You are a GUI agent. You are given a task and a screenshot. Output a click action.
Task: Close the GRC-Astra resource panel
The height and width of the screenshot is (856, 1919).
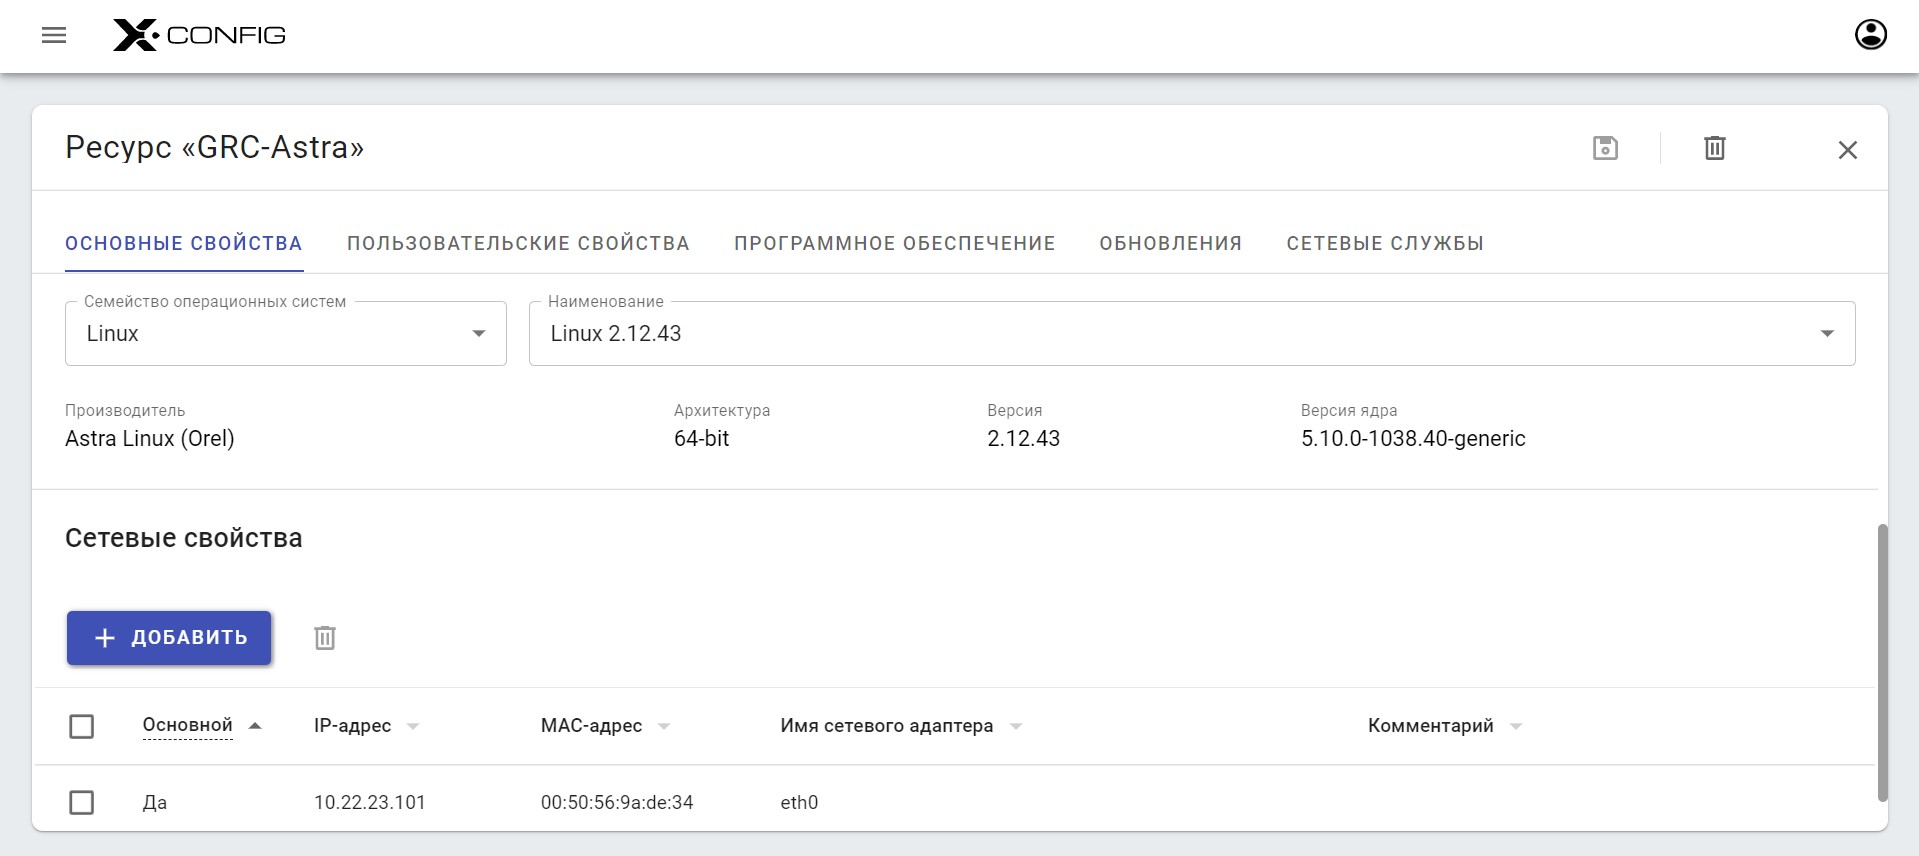[x=1847, y=150]
